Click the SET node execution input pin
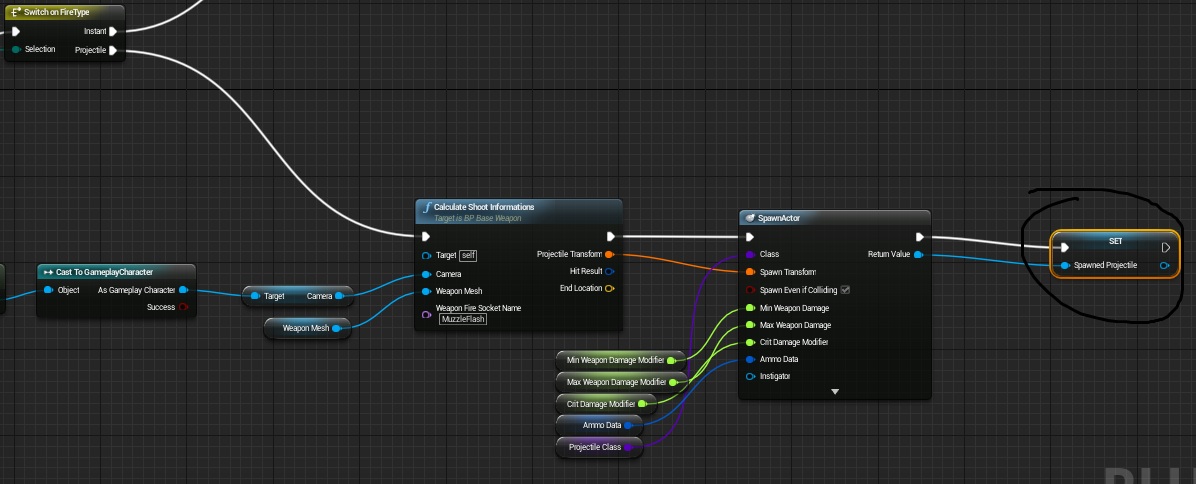 tap(1065, 248)
